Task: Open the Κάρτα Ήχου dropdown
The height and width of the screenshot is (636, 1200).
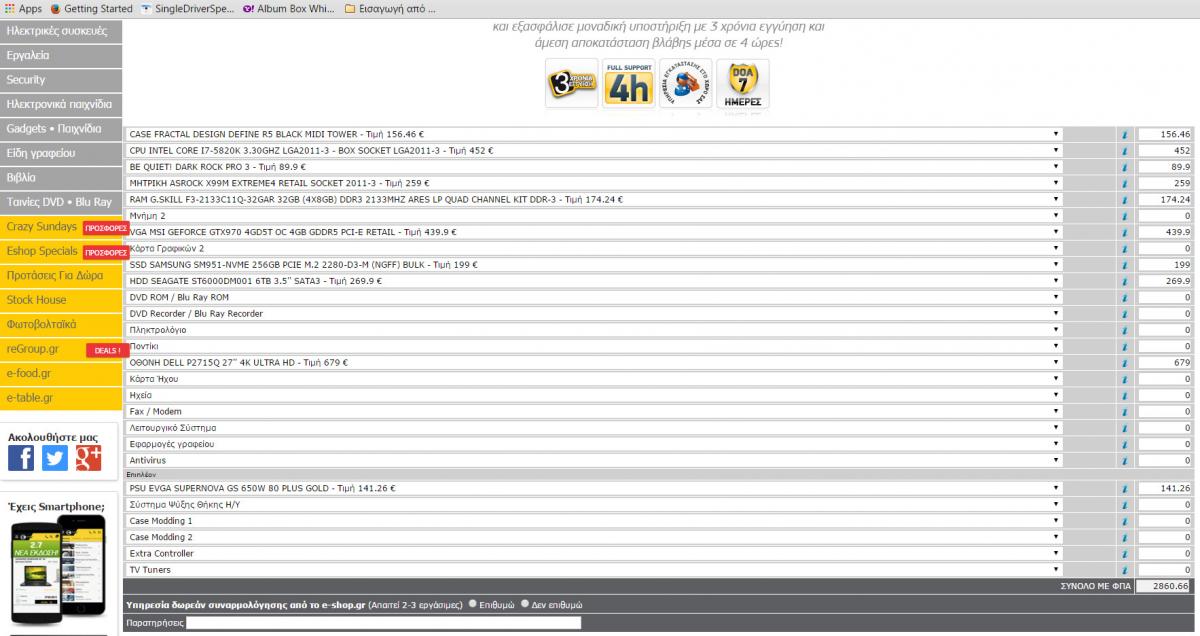Action: (x=593, y=378)
